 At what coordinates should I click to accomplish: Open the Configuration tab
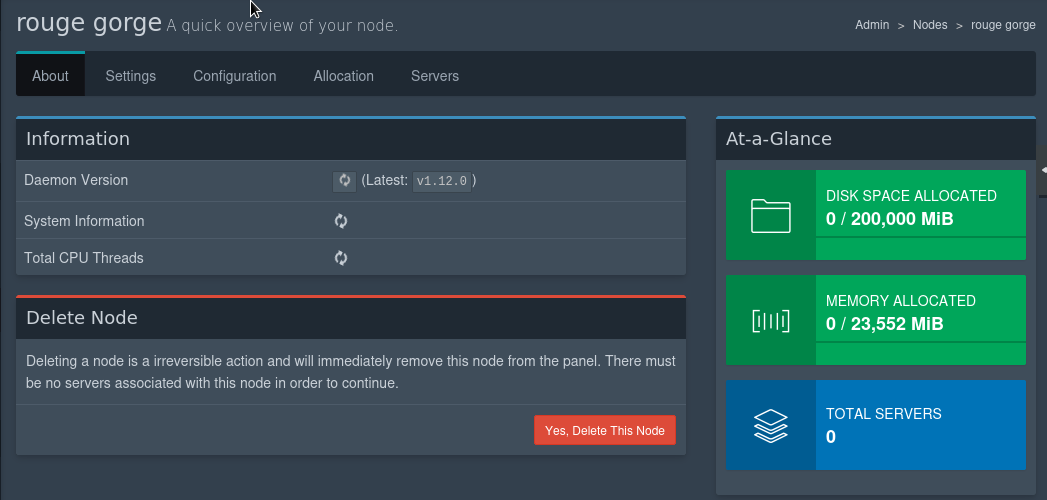pos(235,76)
